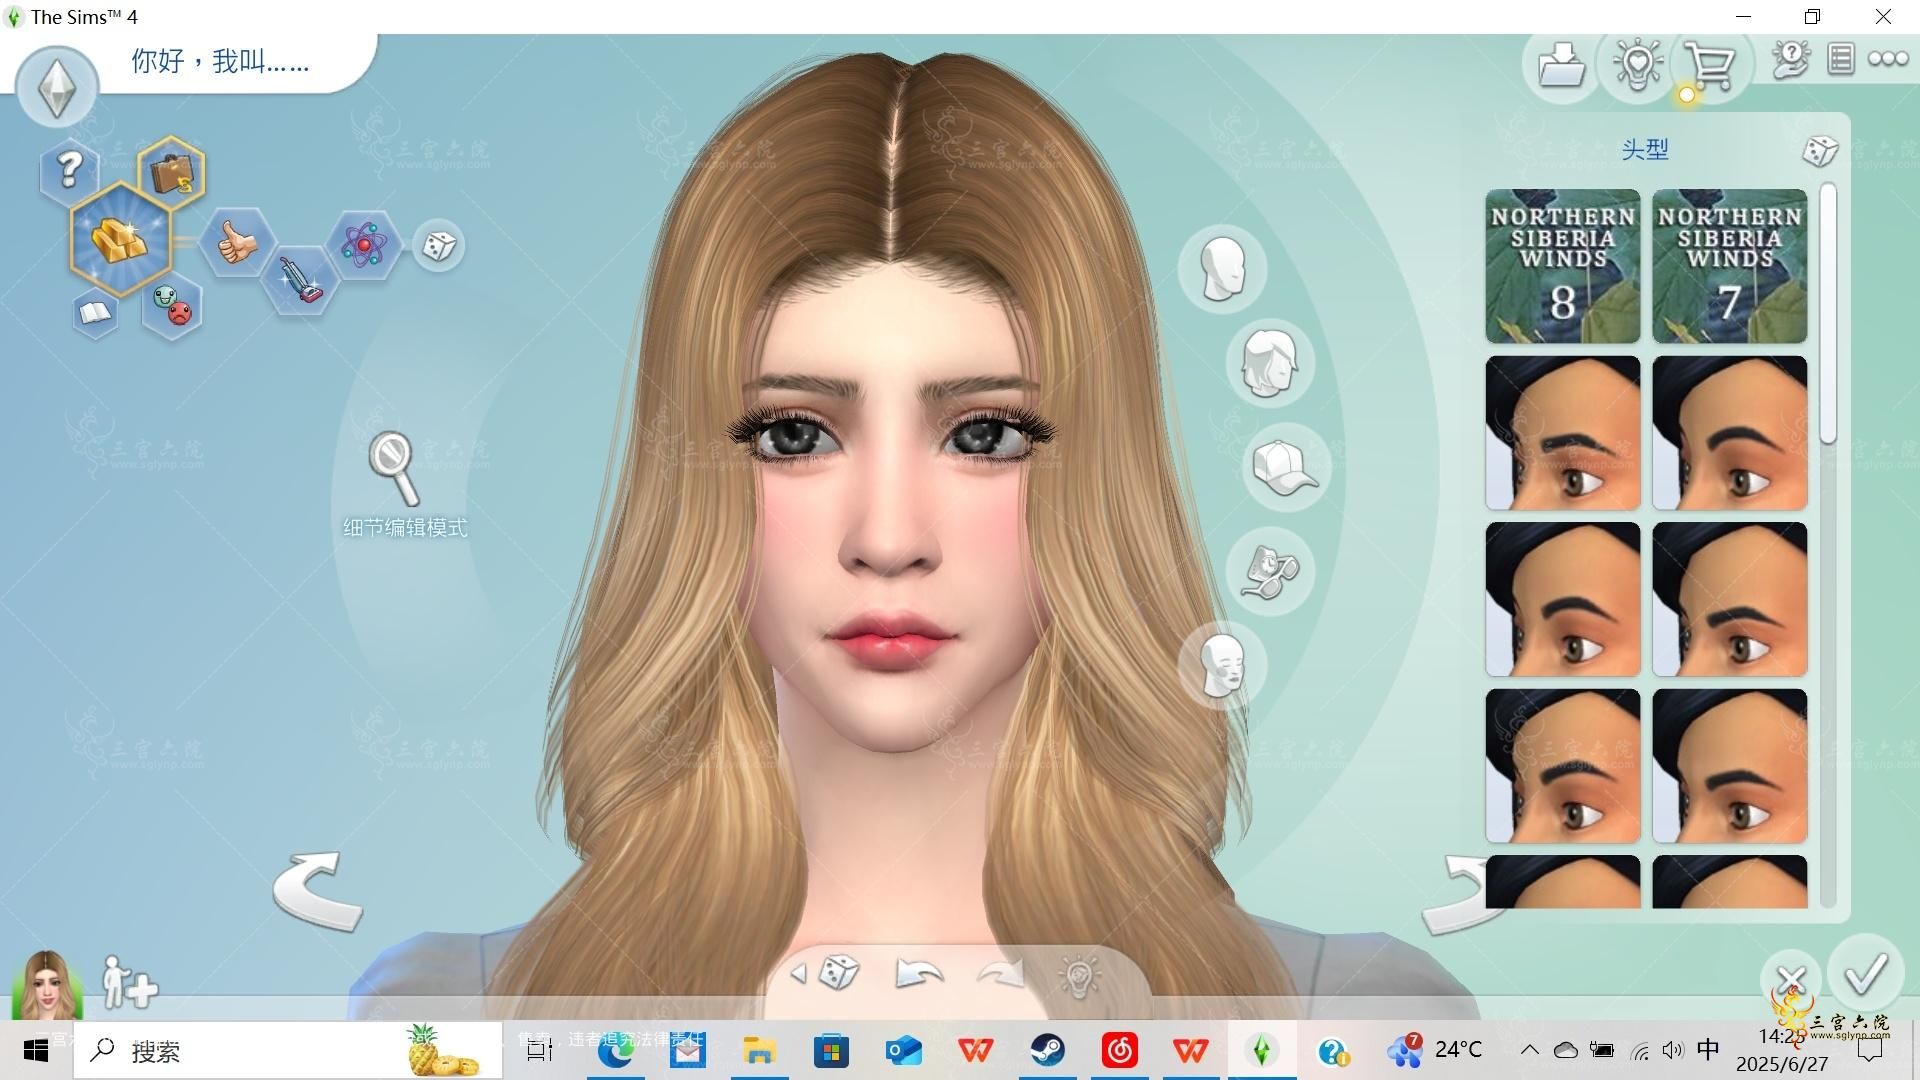The height and width of the screenshot is (1080, 1920).
Task: Enter detail edit mode with the magnifier
Action: [x=395, y=468]
